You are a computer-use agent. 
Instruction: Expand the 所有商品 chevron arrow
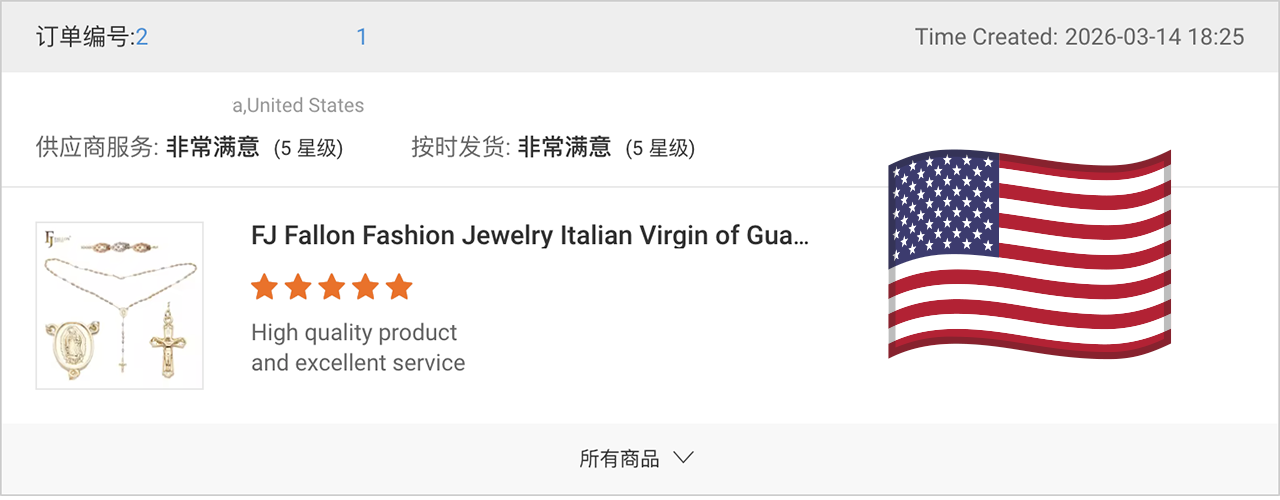click(x=684, y=458)
